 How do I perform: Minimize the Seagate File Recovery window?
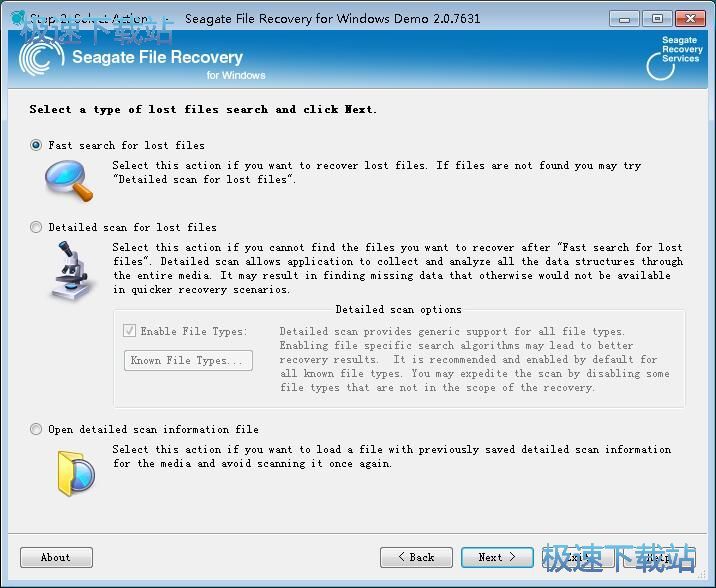click(x=624, y=19)
